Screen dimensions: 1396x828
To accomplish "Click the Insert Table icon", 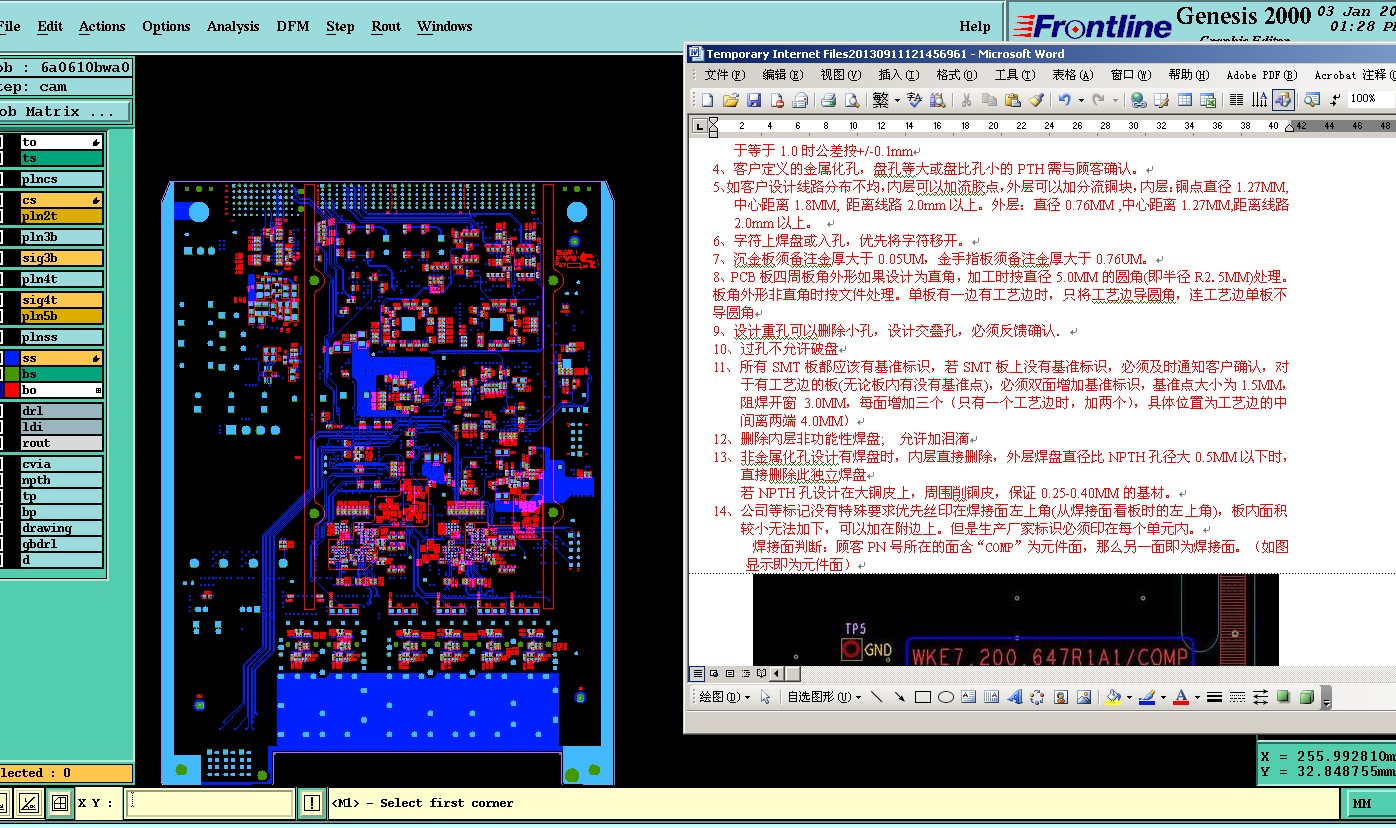I will click(x=1184, y=99).
